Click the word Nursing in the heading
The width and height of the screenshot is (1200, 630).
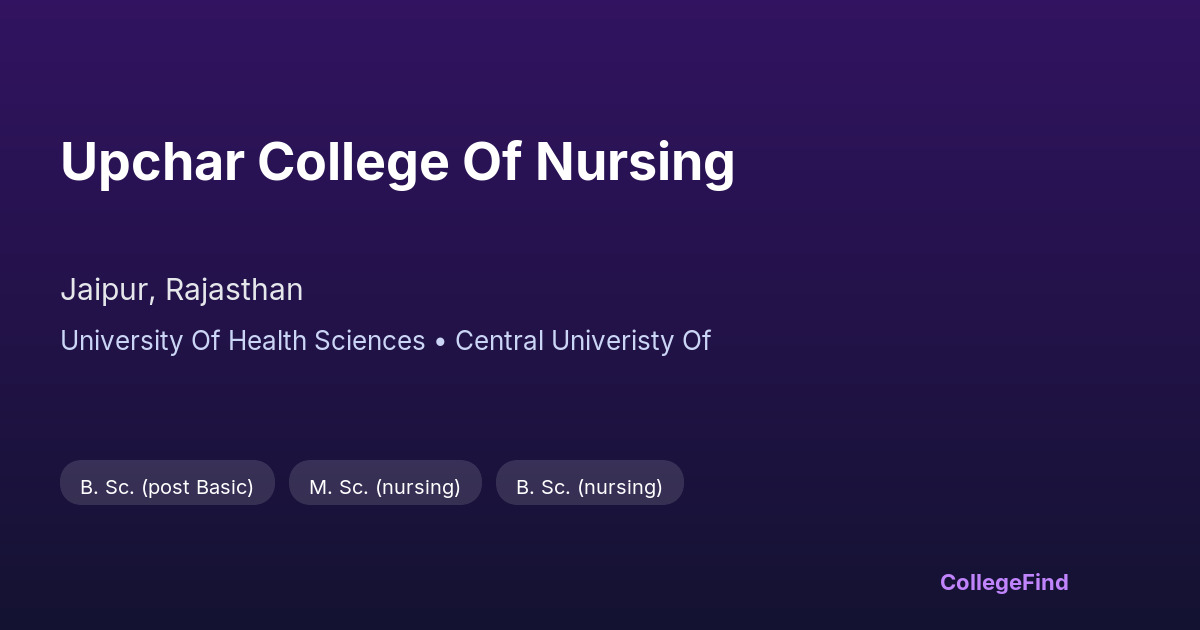click(x=635, y=162)
